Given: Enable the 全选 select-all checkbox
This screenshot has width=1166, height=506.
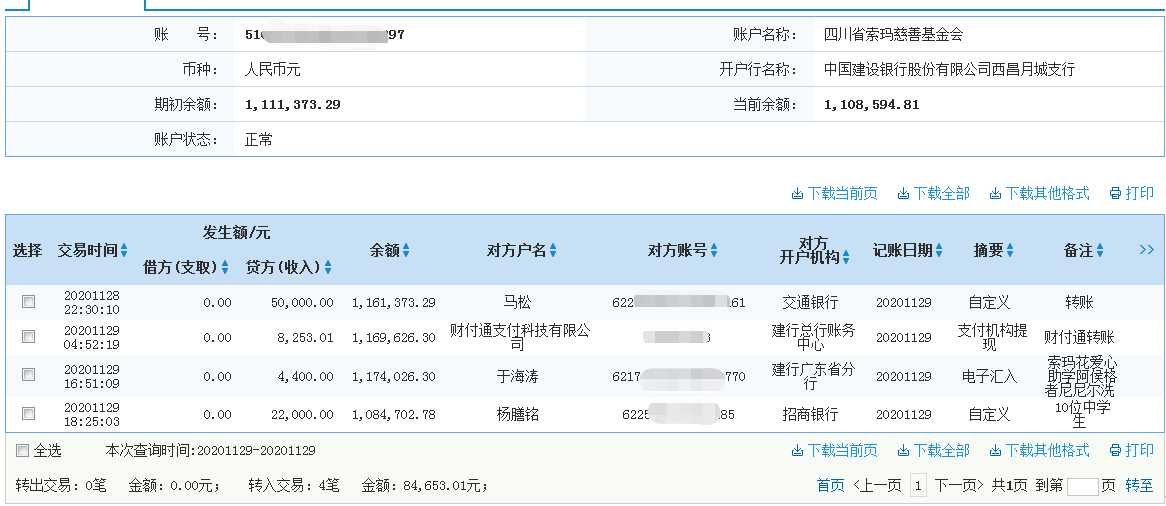Looking at the screenshot, I should click(22, 451).
